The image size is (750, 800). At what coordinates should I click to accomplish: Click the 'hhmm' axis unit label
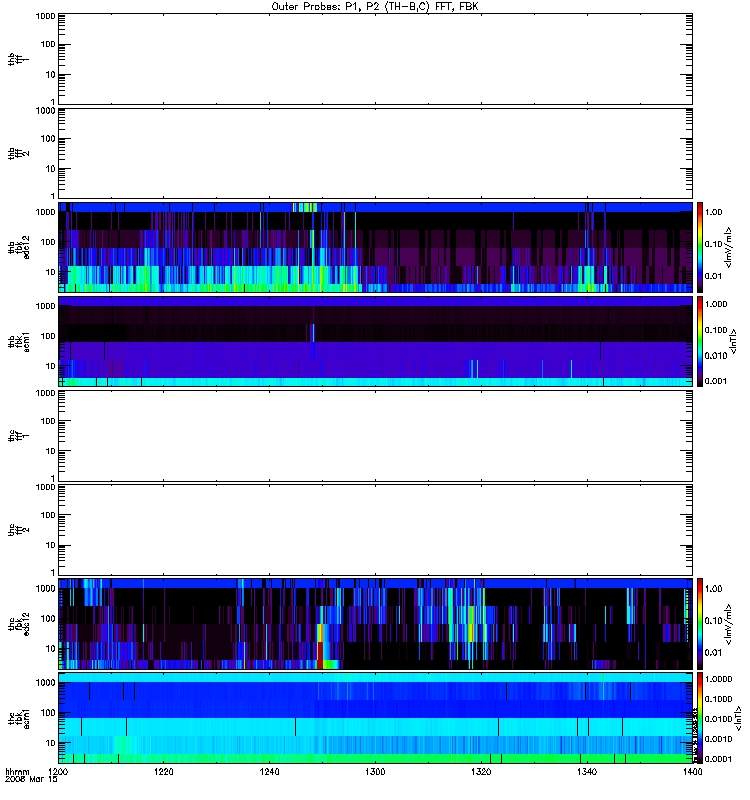click(17, 772)
